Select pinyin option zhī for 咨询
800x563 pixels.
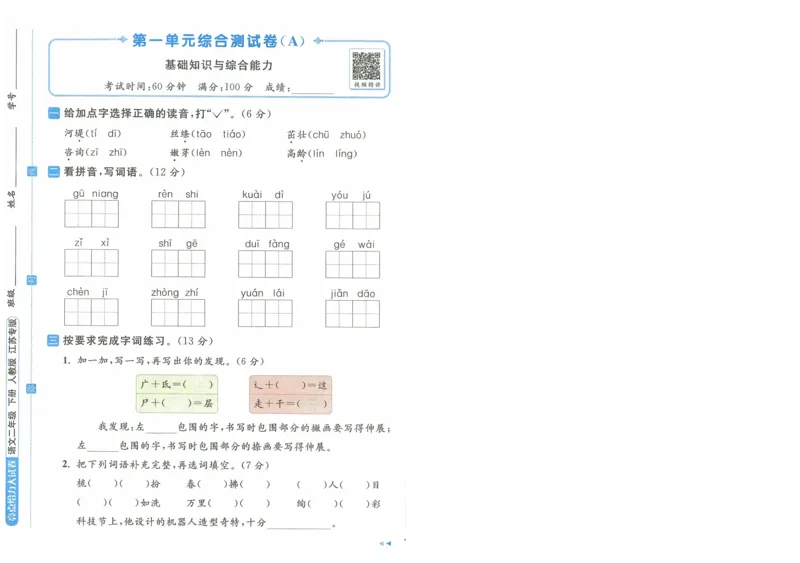click(x=116, y=152)
